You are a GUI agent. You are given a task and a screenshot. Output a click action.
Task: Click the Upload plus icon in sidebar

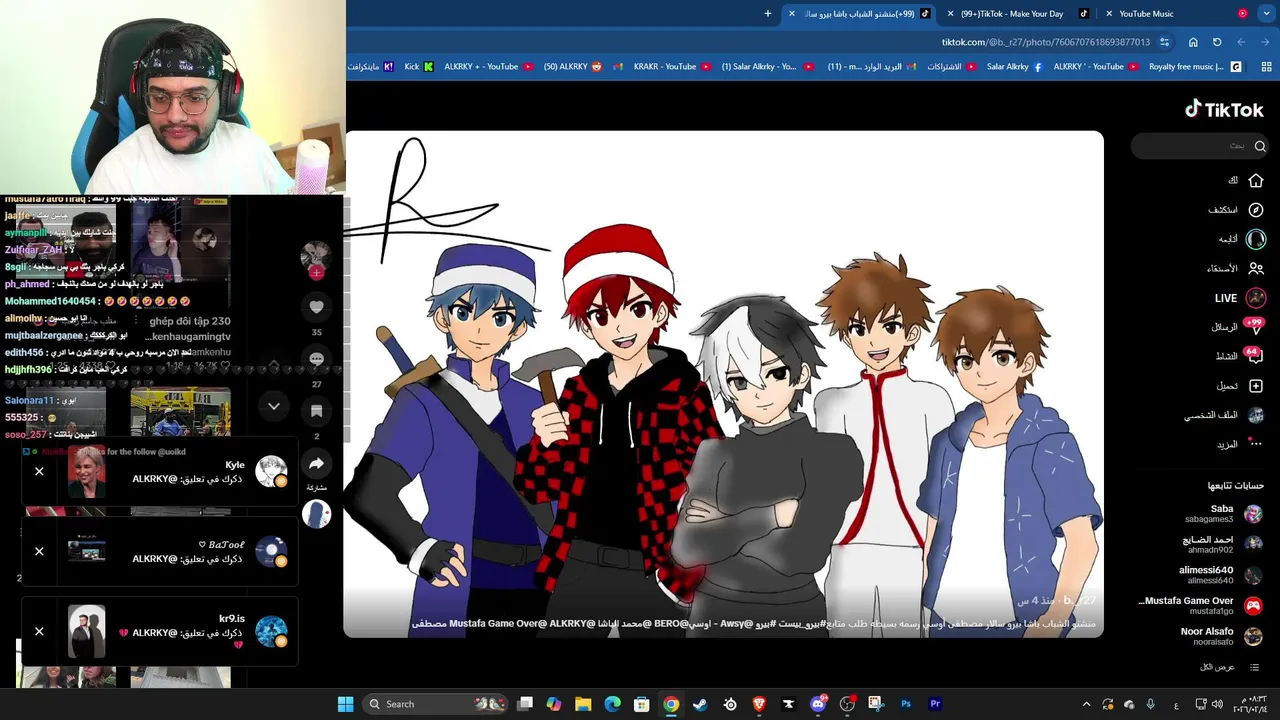tap(1255, 386)
